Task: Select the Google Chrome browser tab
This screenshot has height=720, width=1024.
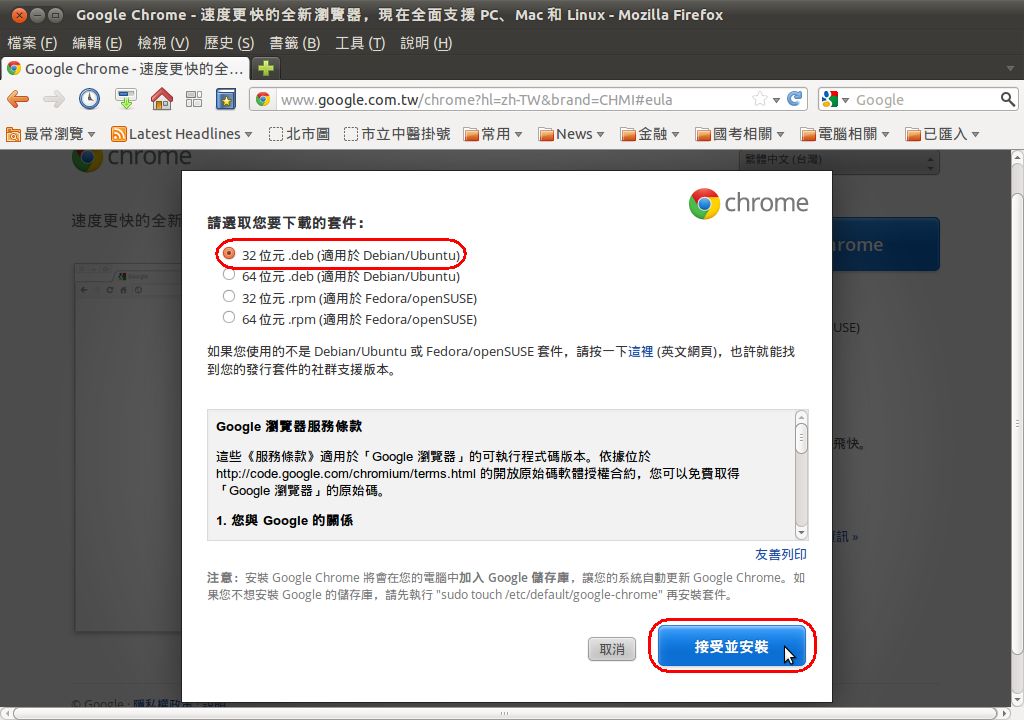Action: point(125,68)
